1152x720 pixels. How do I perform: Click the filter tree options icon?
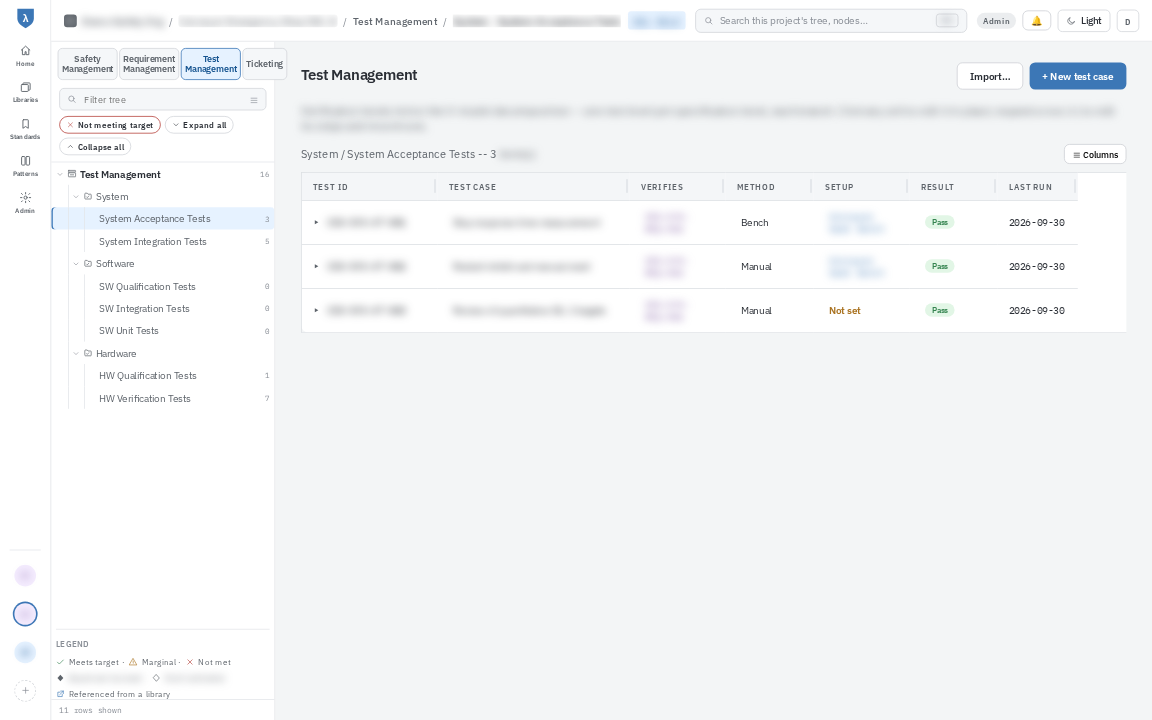click(254, 100)
